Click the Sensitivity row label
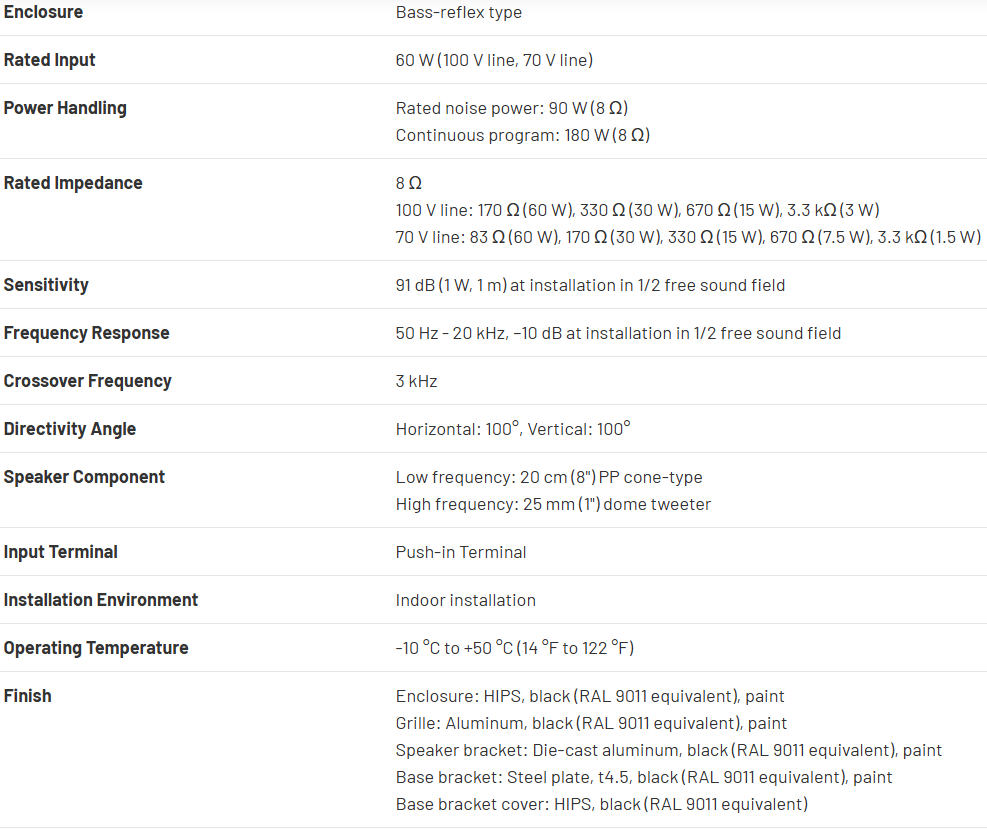 46,285
